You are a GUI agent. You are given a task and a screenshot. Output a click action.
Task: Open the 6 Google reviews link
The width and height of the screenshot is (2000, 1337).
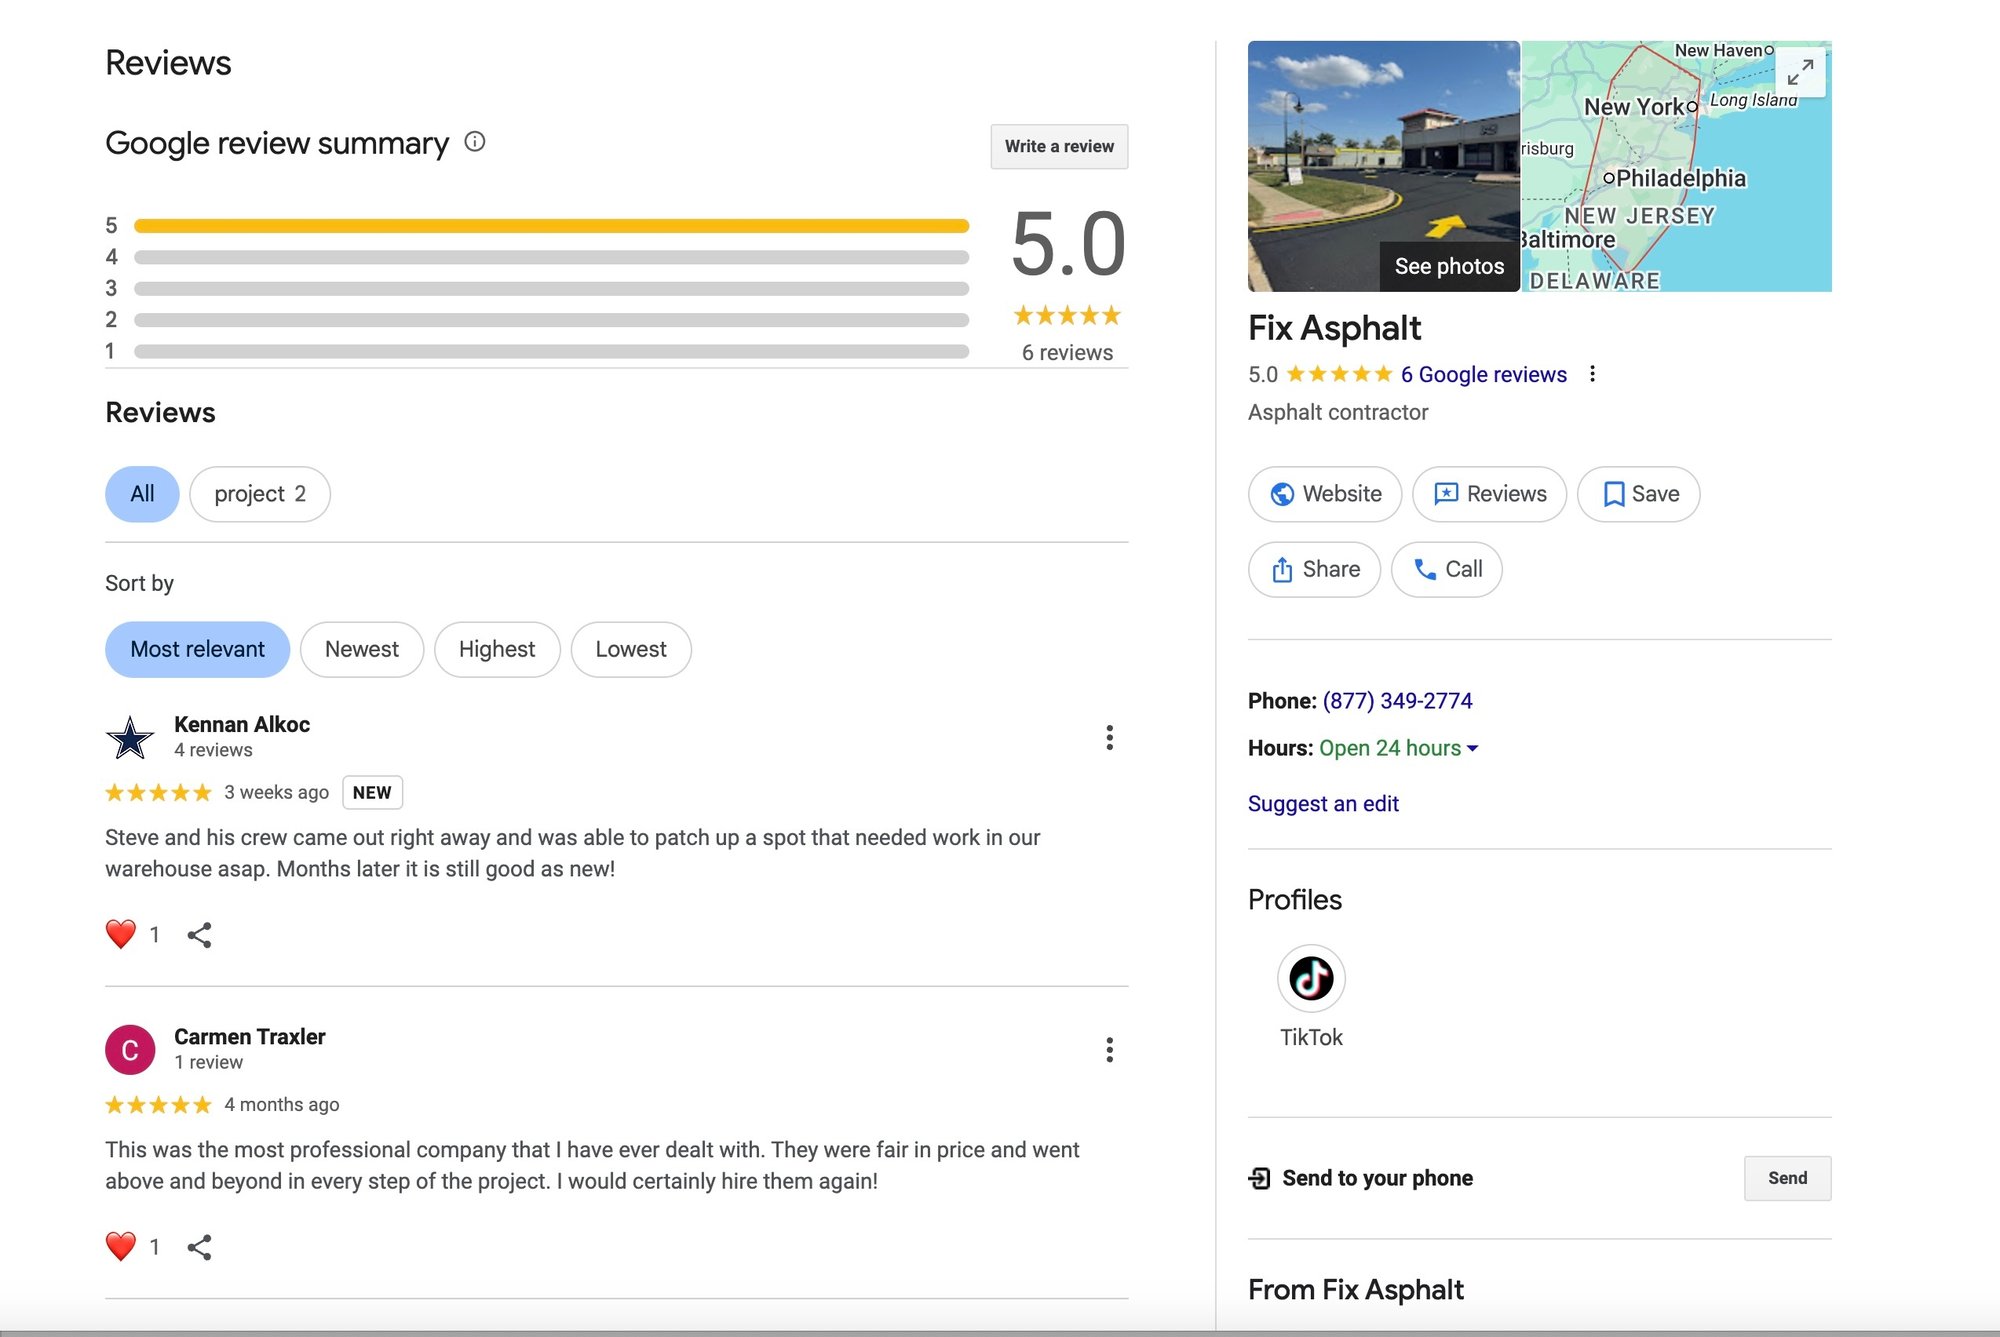tap(1483, 374)
